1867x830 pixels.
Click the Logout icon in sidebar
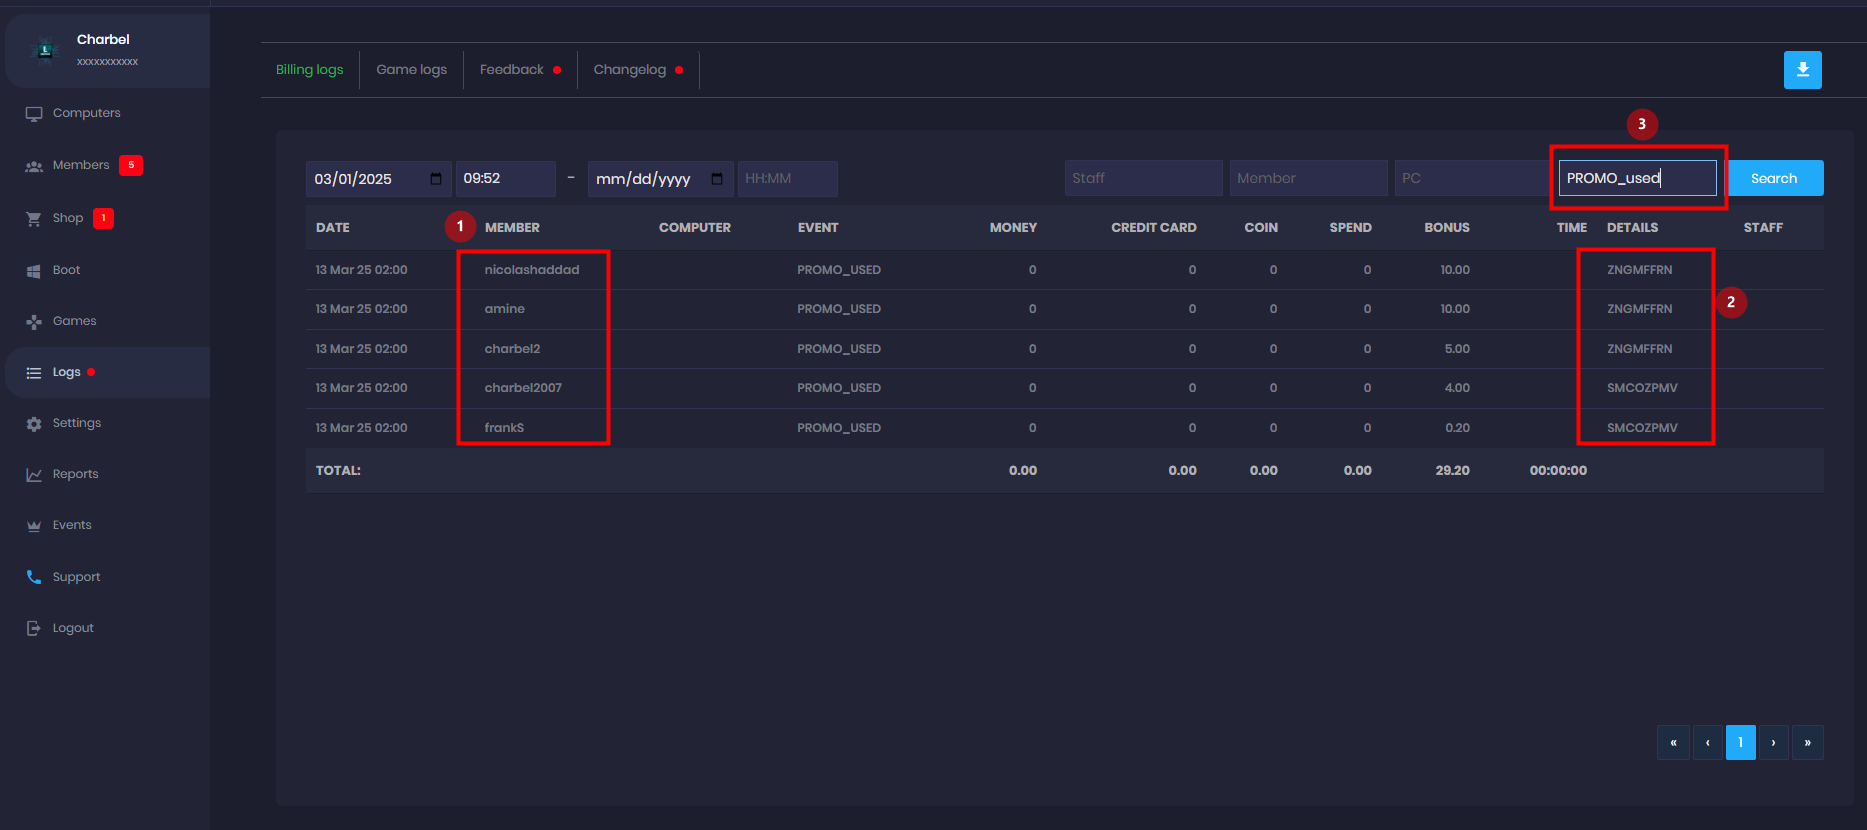pos(34,629)
